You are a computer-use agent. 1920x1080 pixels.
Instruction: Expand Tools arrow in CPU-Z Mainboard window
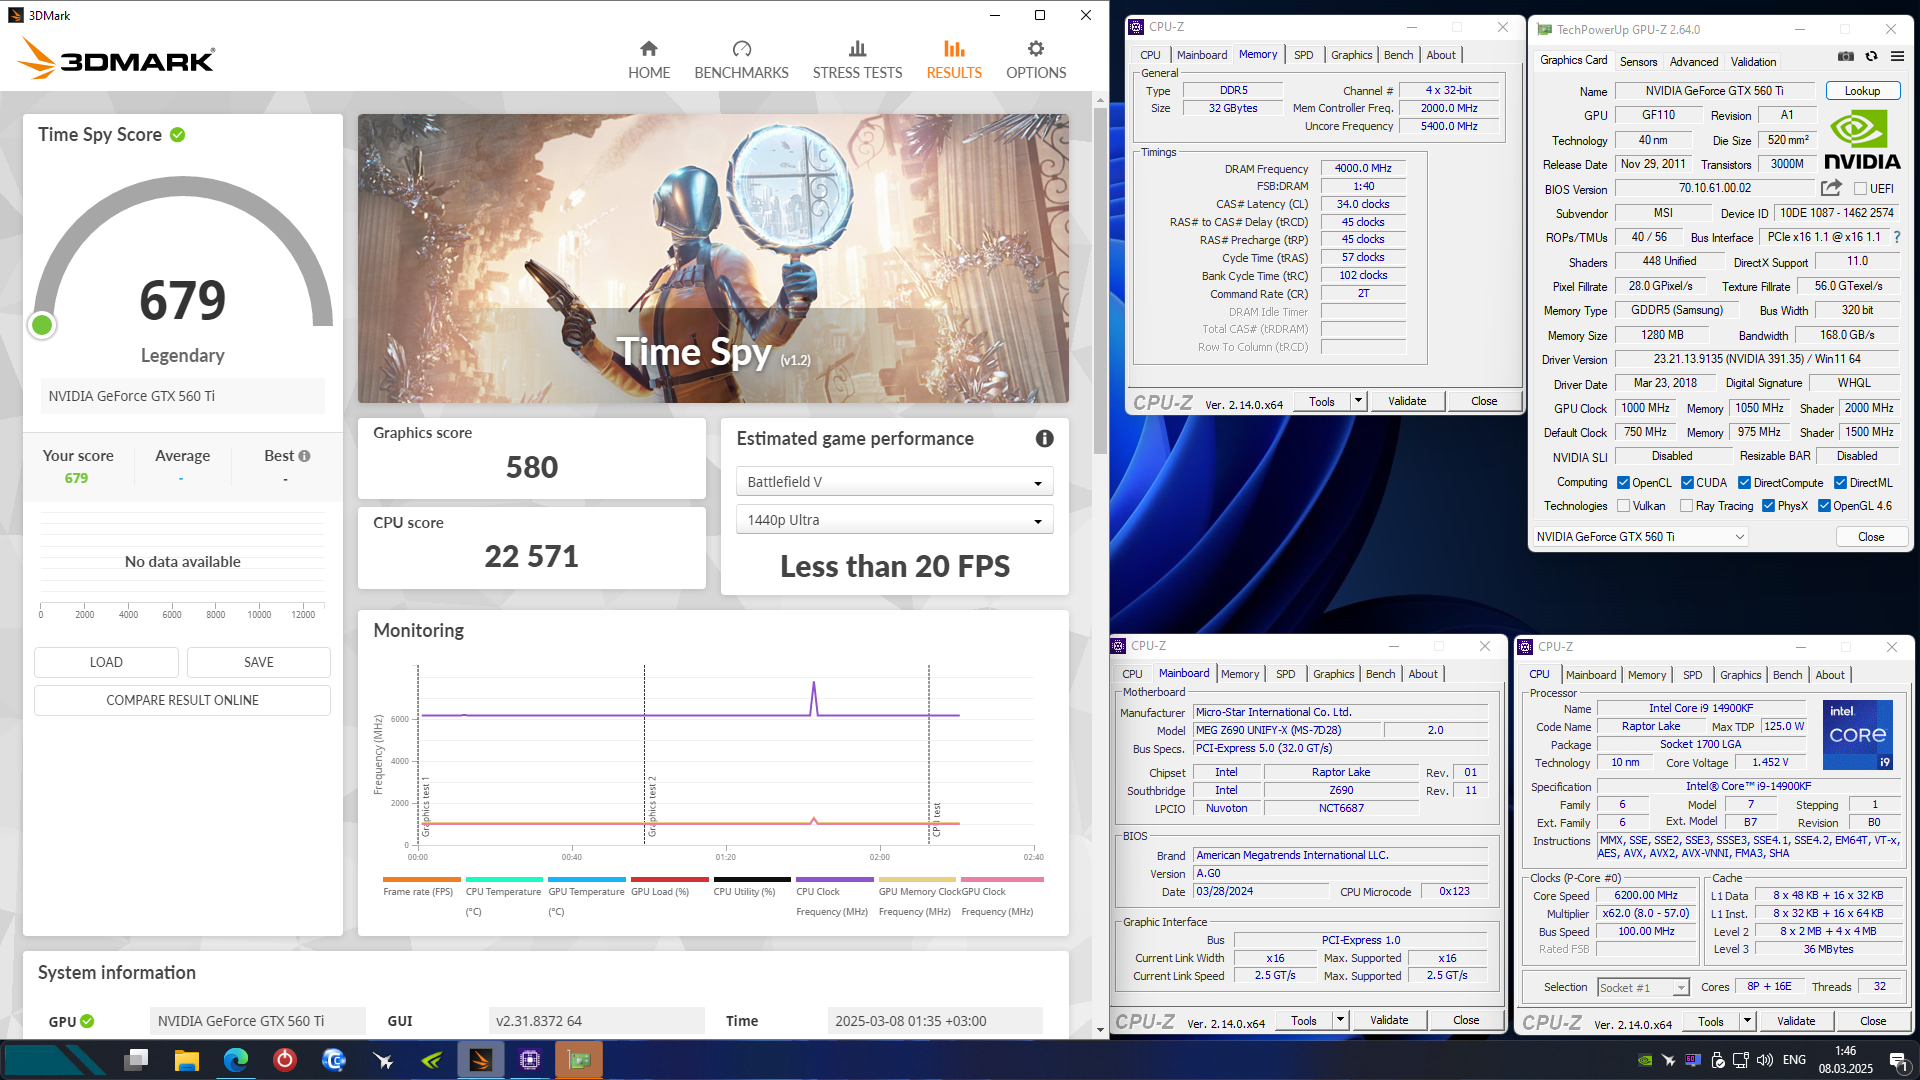1340,1020
